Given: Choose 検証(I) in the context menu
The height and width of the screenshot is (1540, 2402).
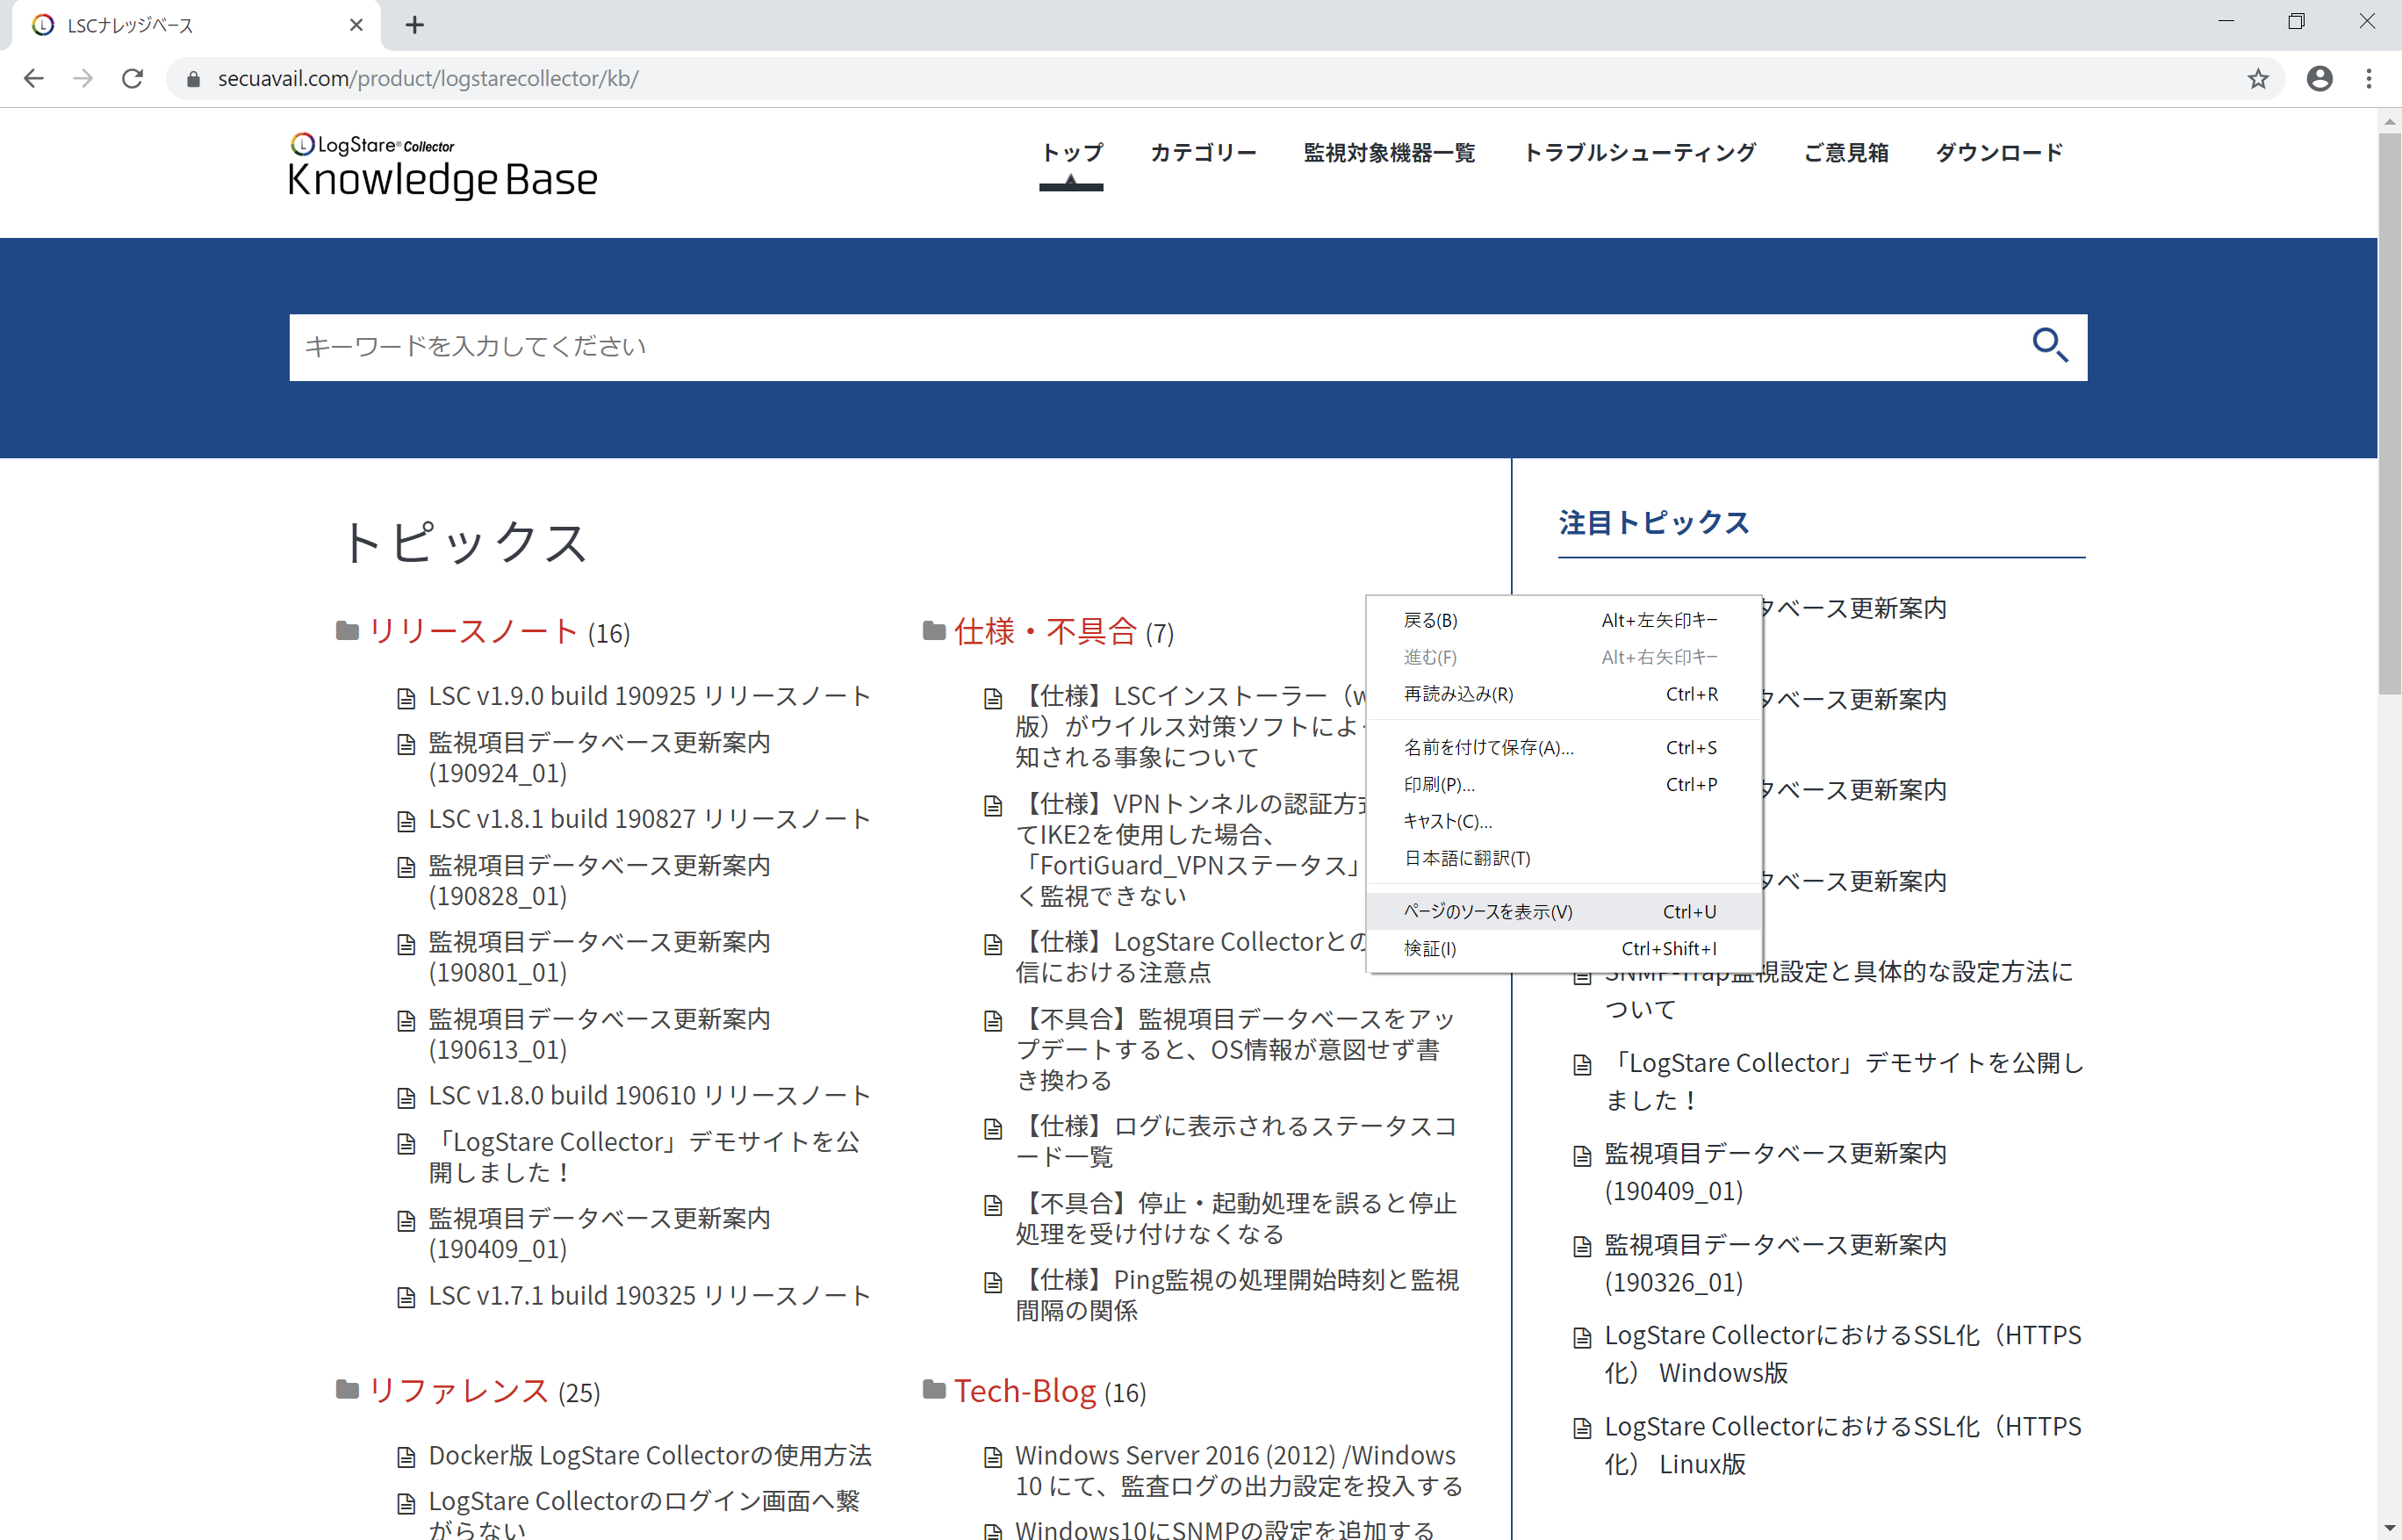Looking at the screenshot, I should [x=1564, y=949].
